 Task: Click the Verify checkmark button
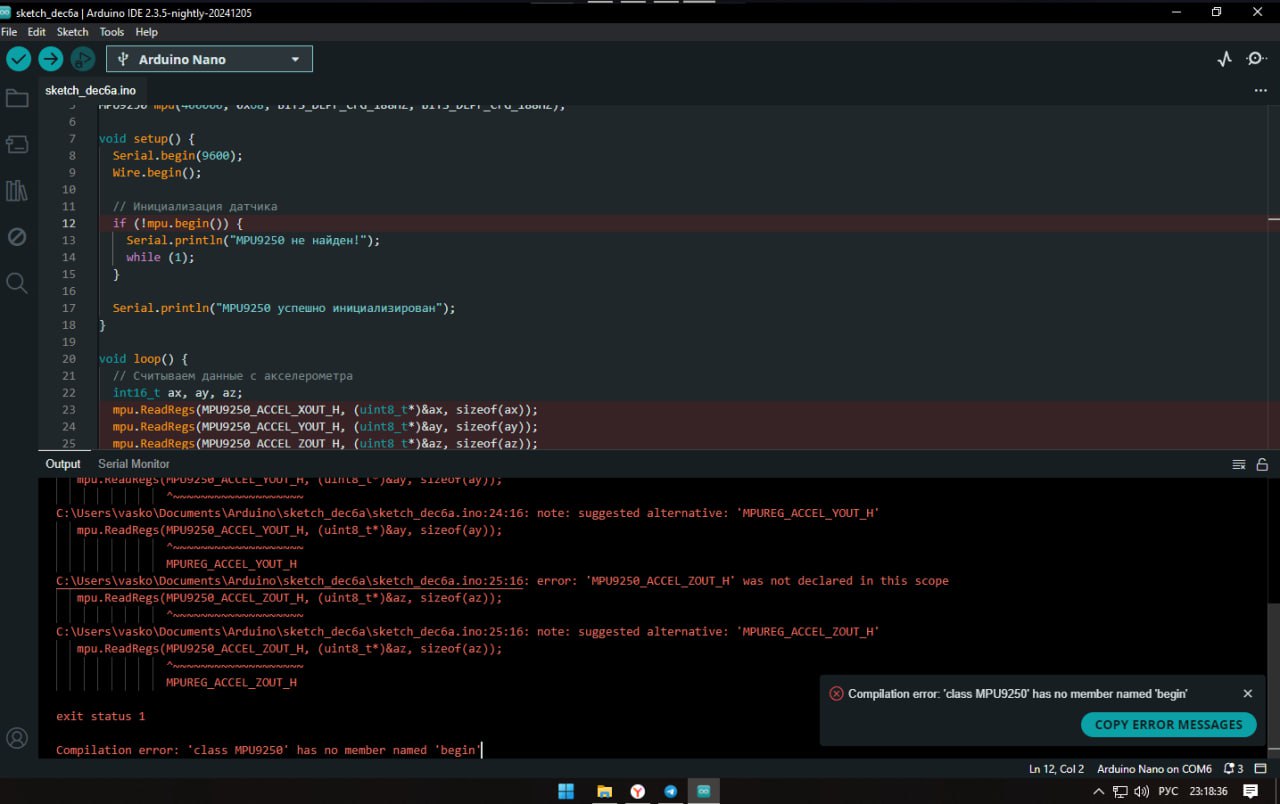pyautogui.click(x=19, y=59)
